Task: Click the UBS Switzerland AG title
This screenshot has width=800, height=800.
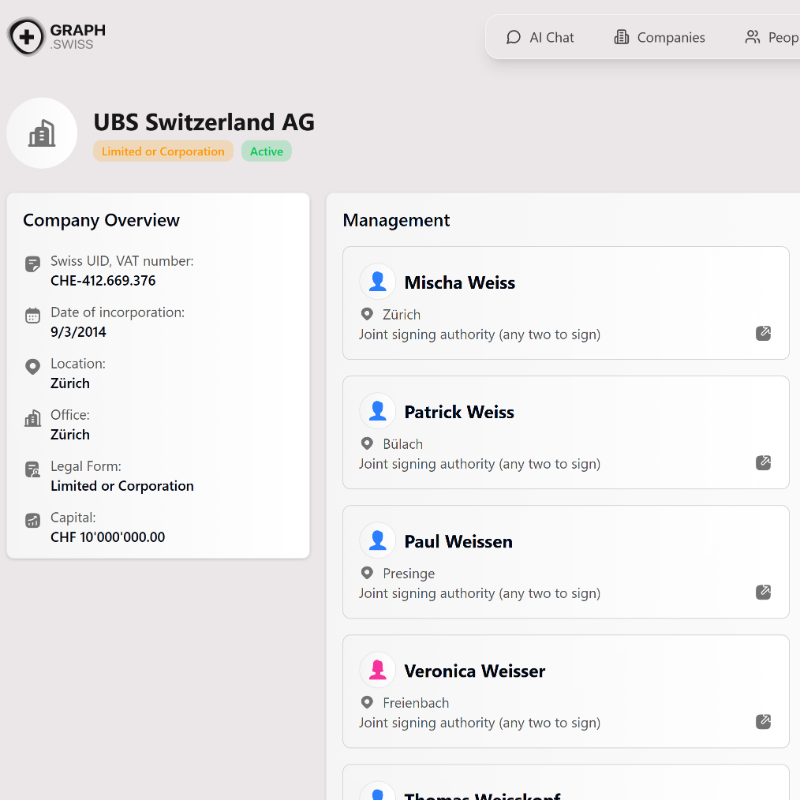Action: coord(204,122)
